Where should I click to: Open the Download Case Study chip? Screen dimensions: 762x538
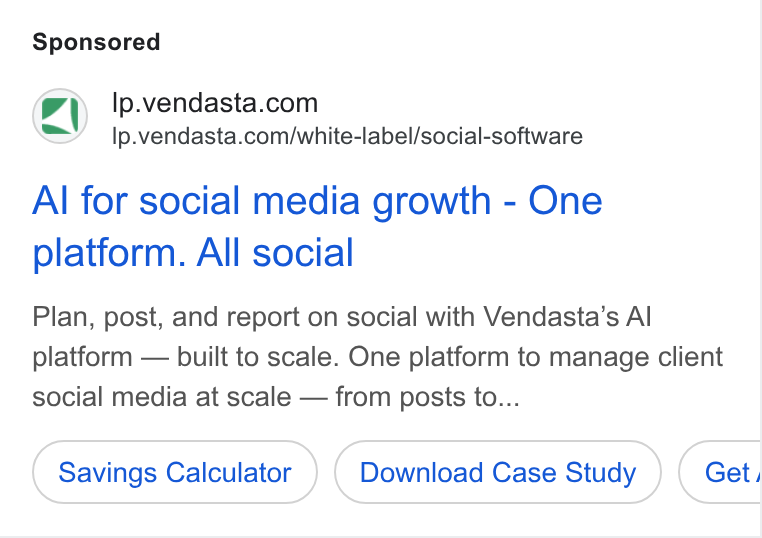click(498, 472)
